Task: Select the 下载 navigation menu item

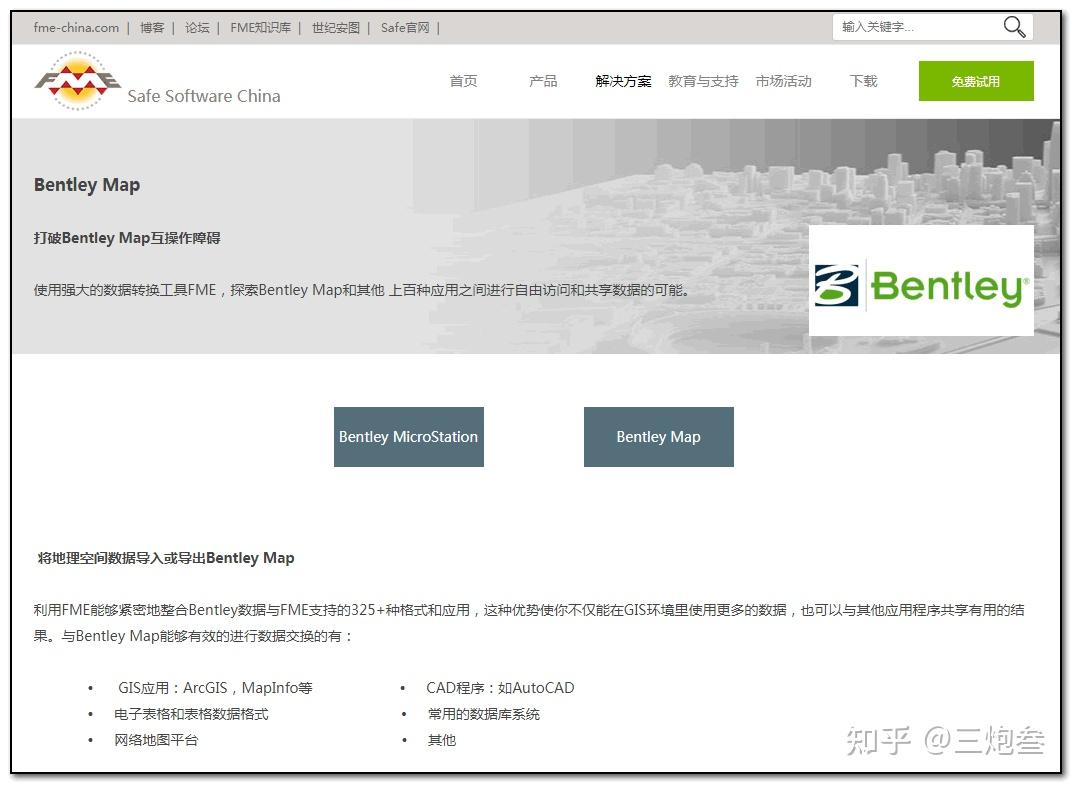Action: point(864,81)
